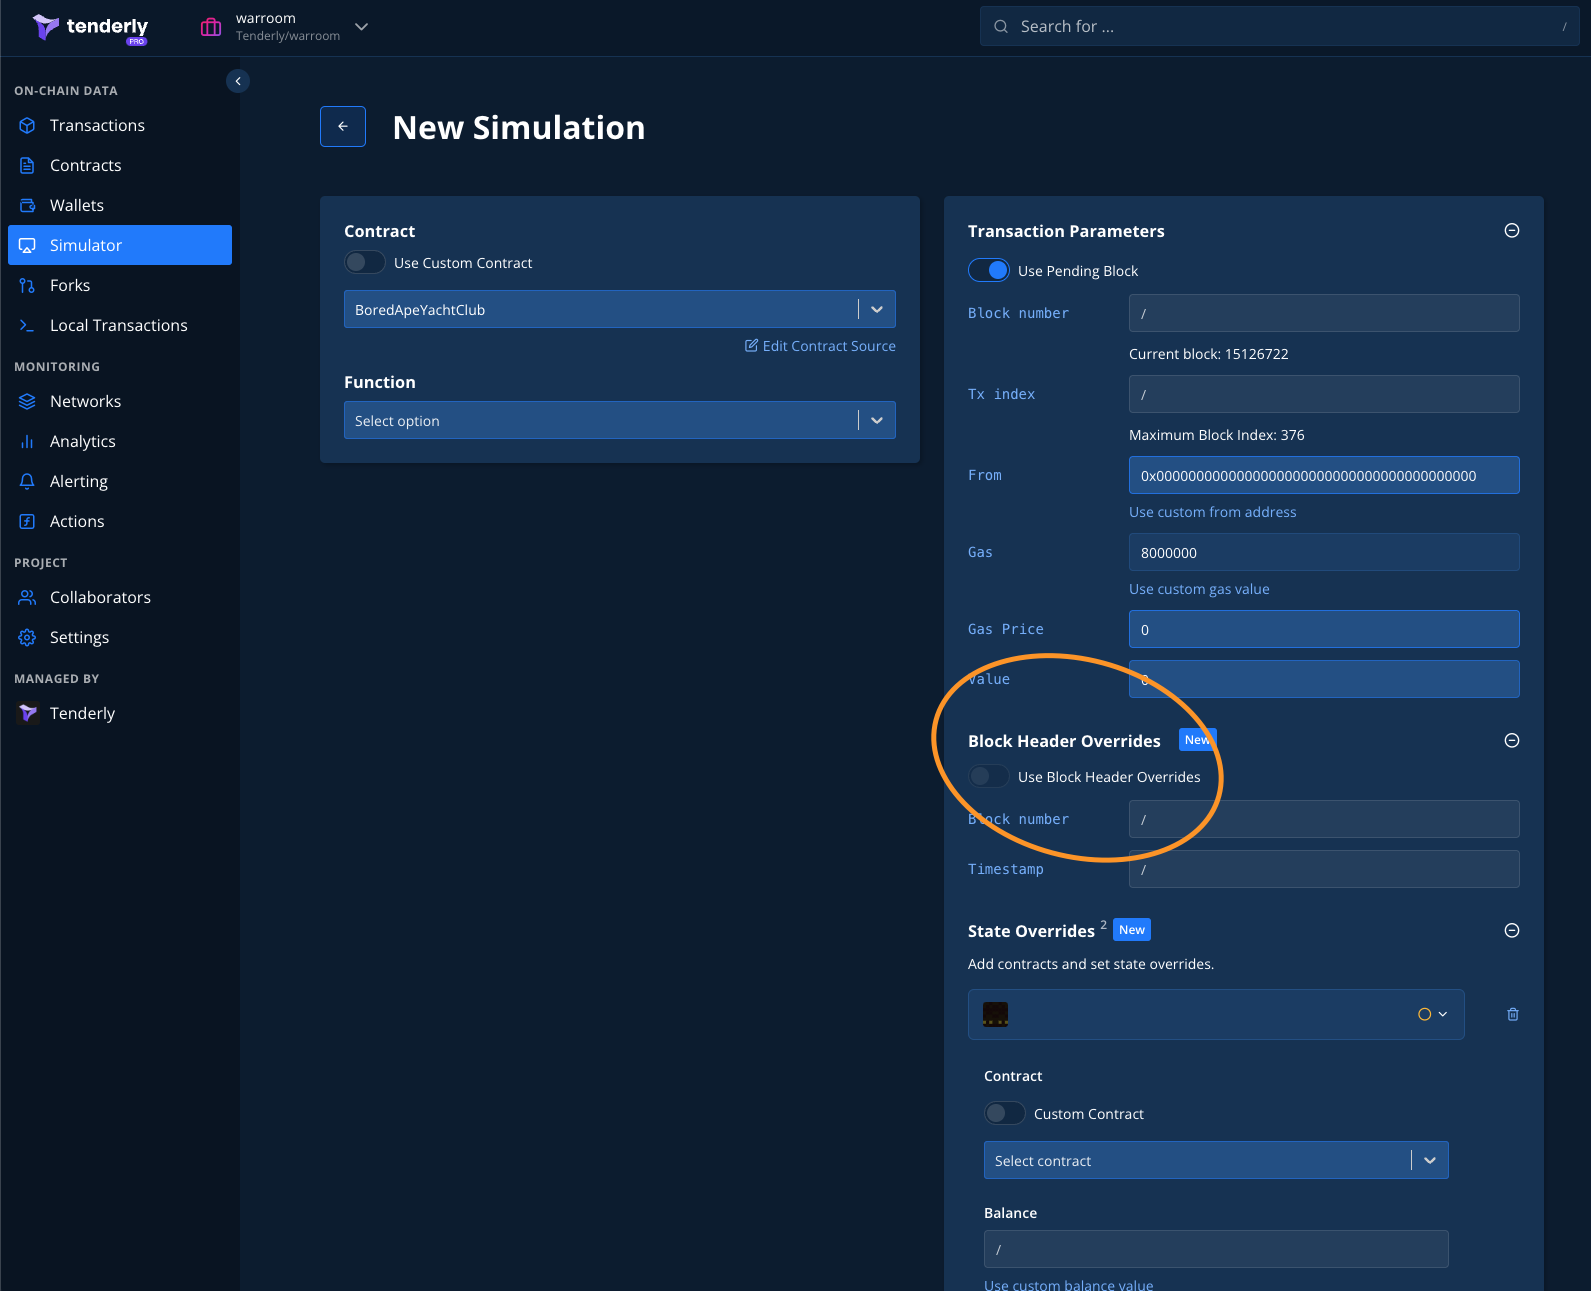Click the Analytics bar chart icon

click(x=27, y=441)
